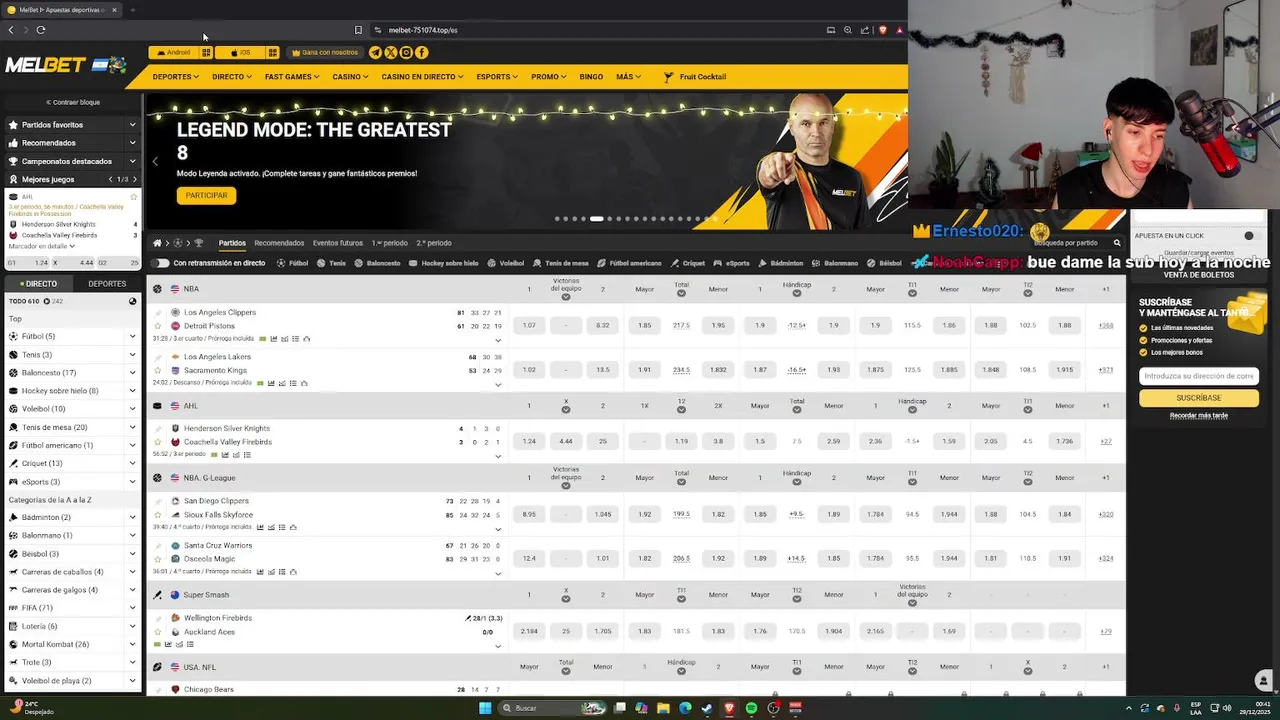This screenshot has width=1280, height=720.
Task: Filter events by Críquet sport
Action: [x=688, y=263]
